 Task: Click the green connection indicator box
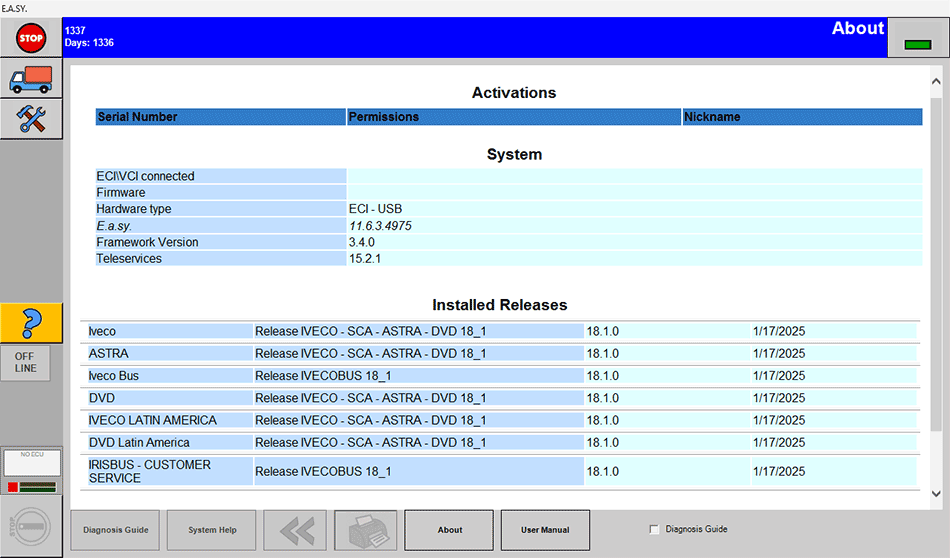click(x=917, y=44)
